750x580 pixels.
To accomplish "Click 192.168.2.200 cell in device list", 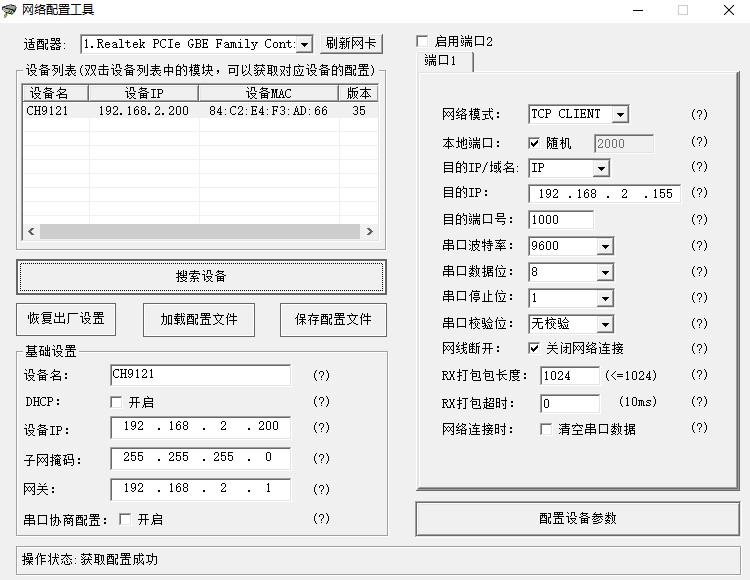I will [143, 110].
